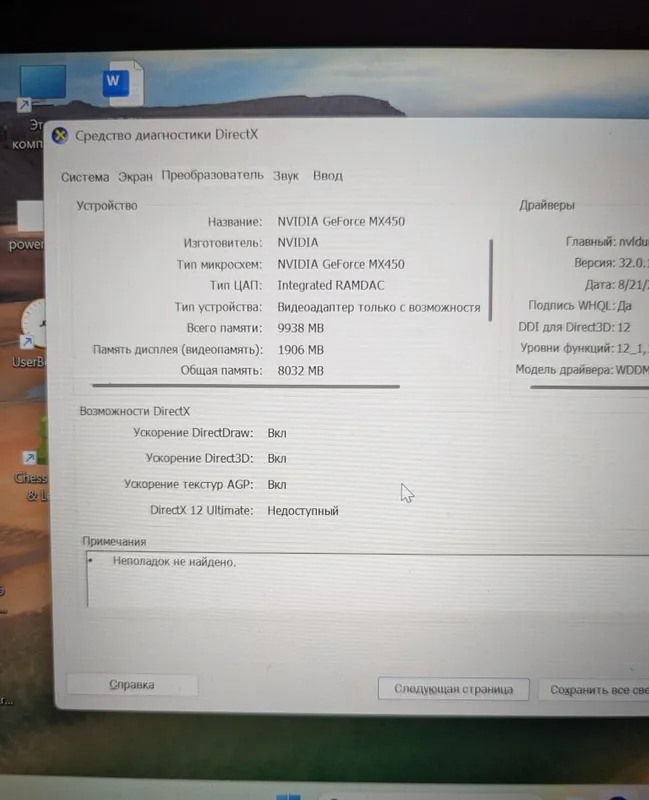Click the drivers panel horizontal scrollbar
The width and height of the screenshot is (649, 800).
click(589, 387)
